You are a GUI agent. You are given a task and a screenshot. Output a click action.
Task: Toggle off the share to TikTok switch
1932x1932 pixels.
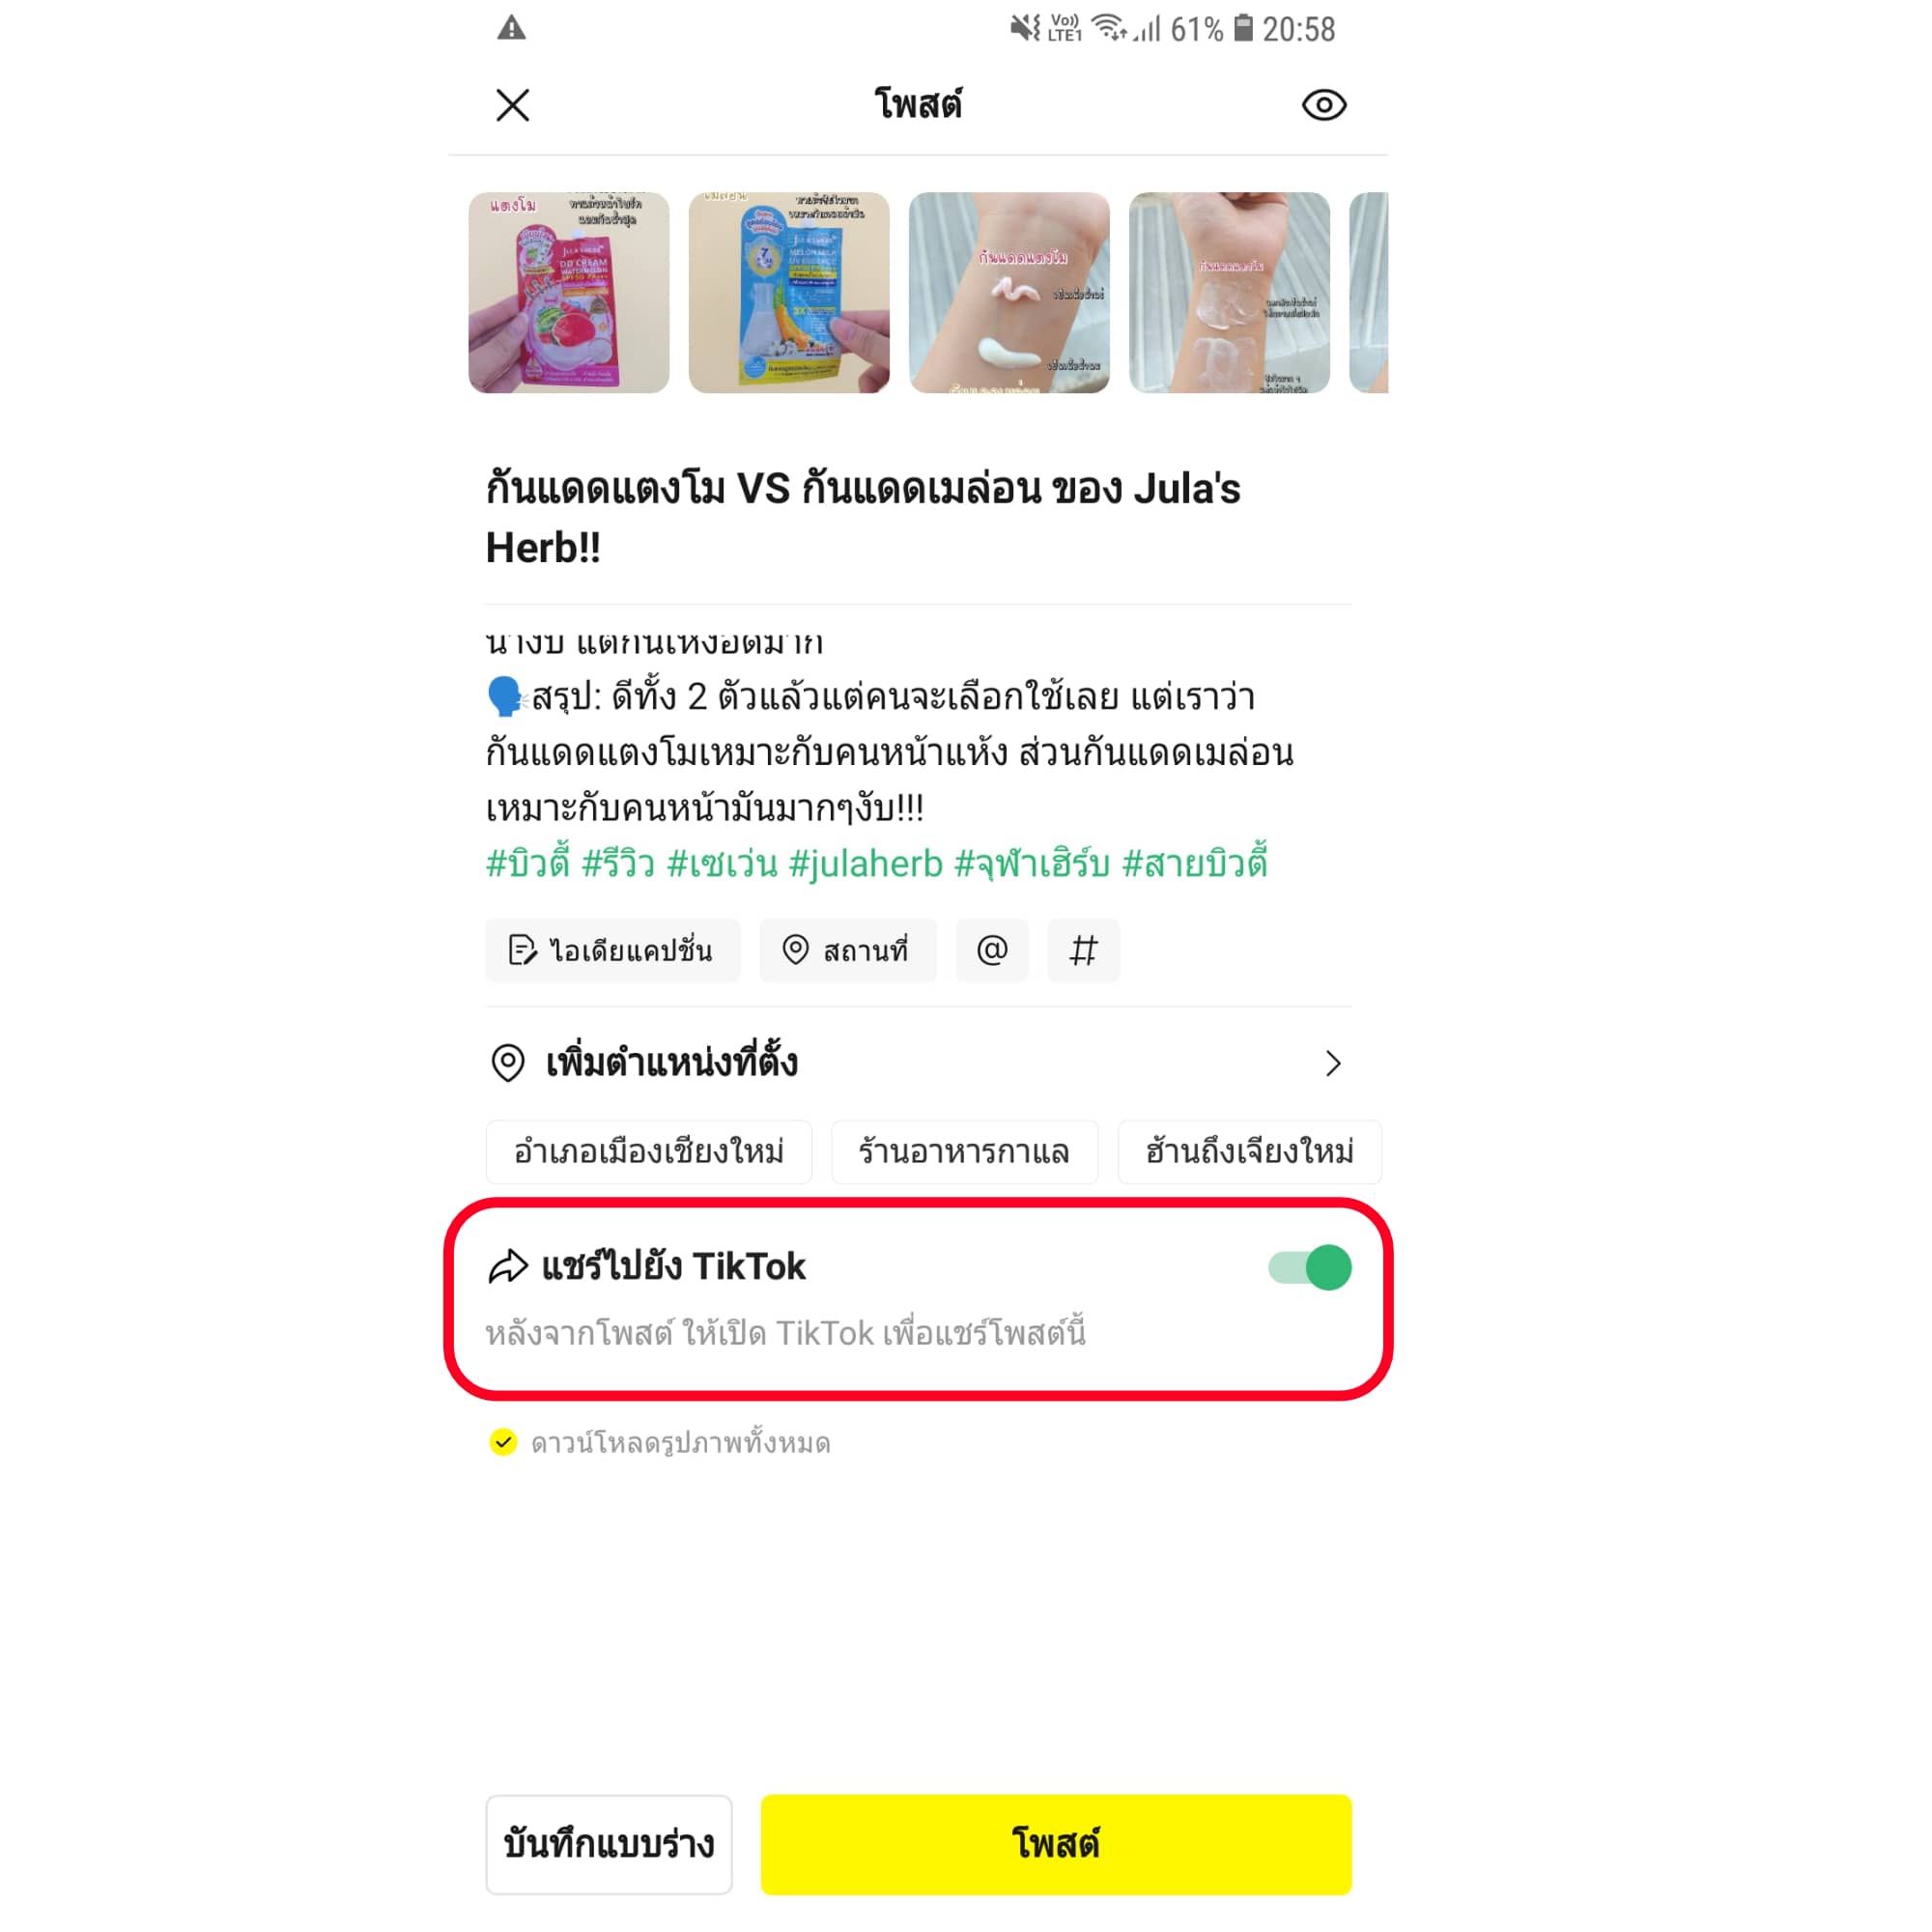pyautogui.click(x=1309, y=1267)
